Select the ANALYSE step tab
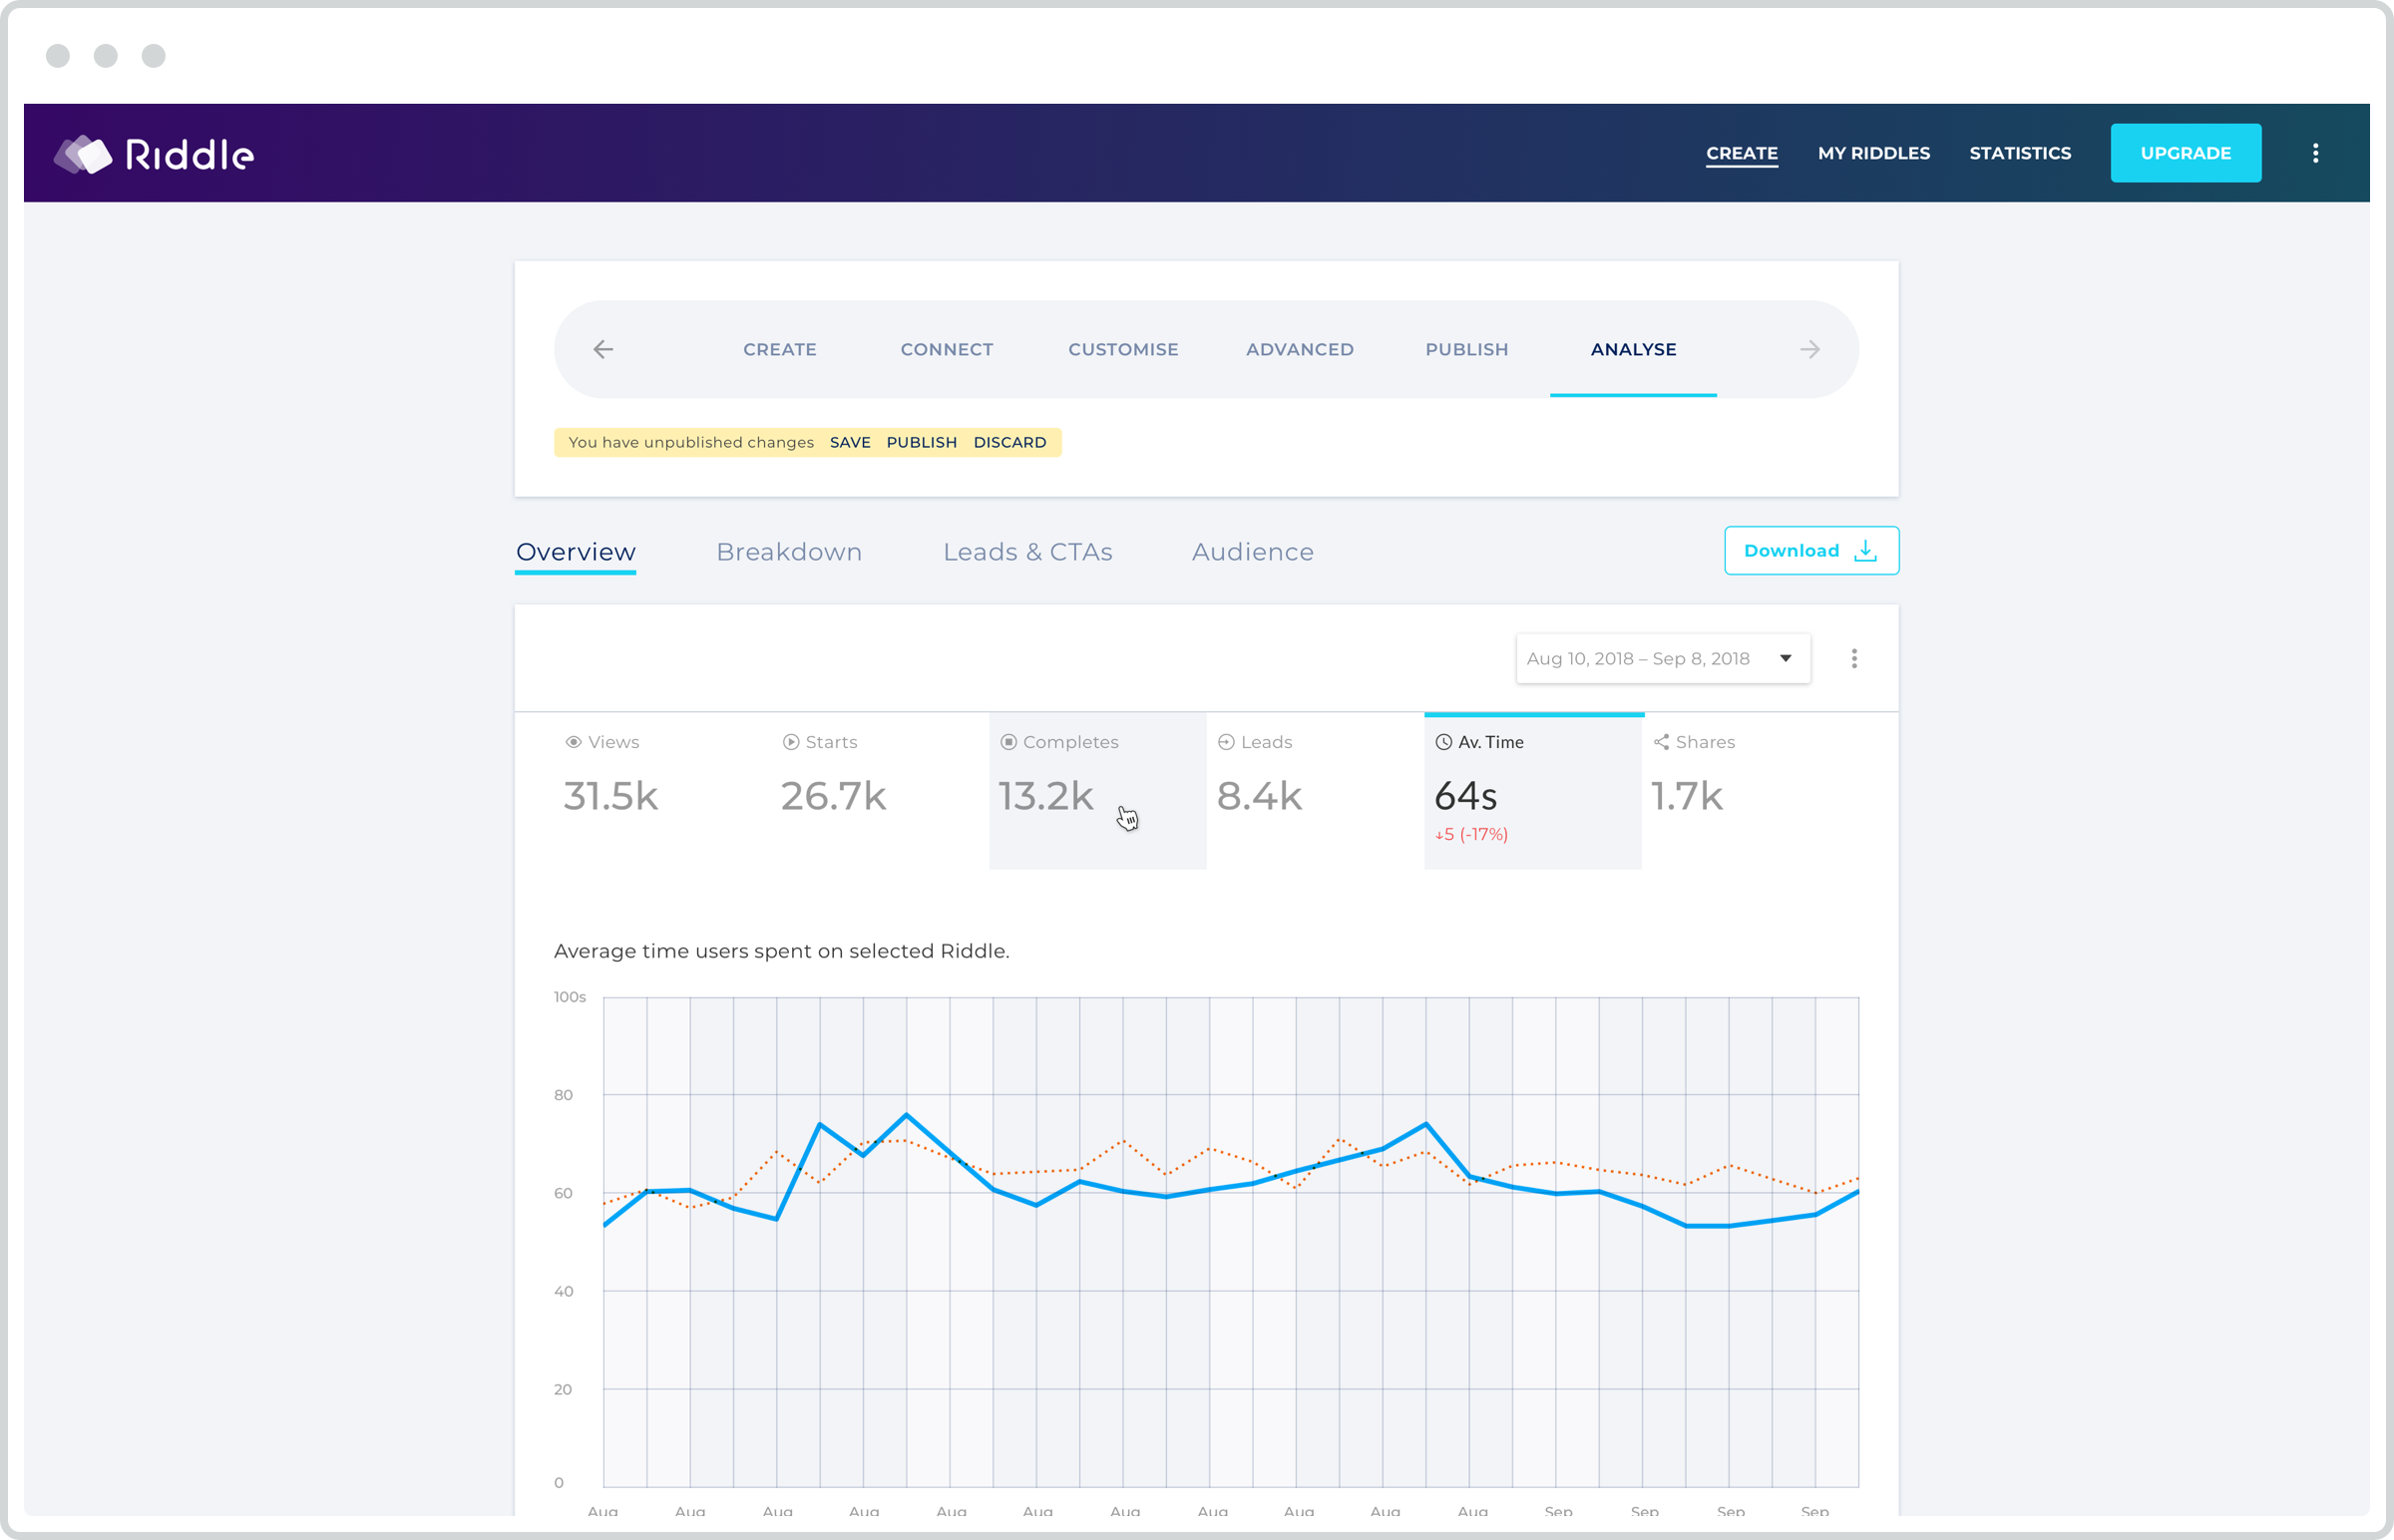The image size is (2394, 1540). pyautogui.click(x=1633, y=349)
